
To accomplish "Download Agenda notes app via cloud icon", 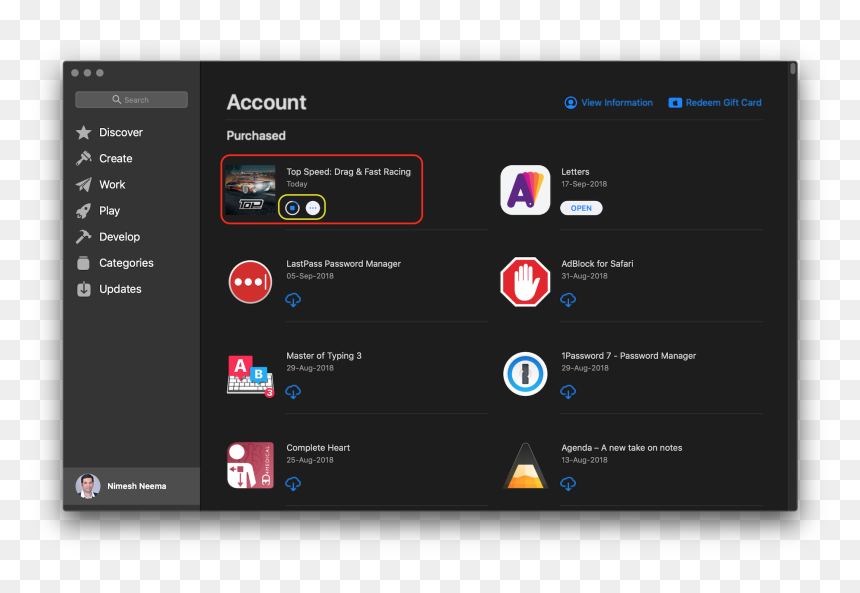I will [568, 484].
